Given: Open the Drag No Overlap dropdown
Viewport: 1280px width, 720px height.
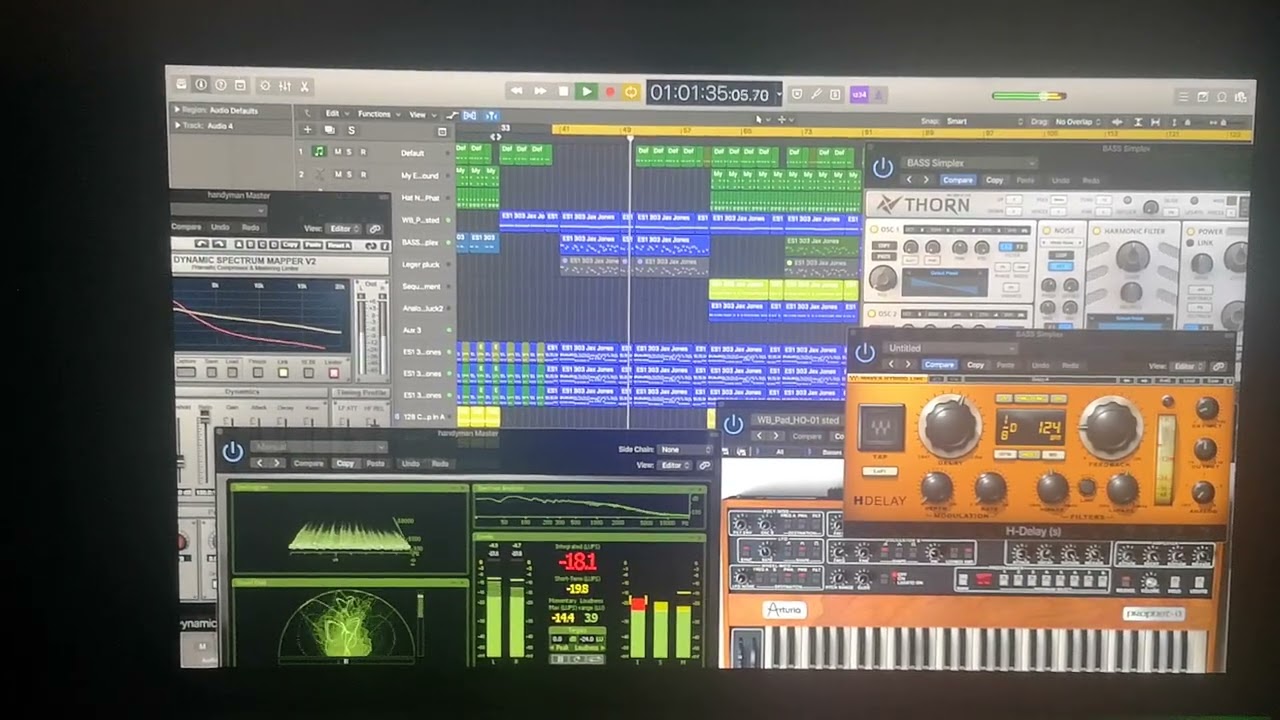Looking at the screenshot, I should coord(1078,122).
